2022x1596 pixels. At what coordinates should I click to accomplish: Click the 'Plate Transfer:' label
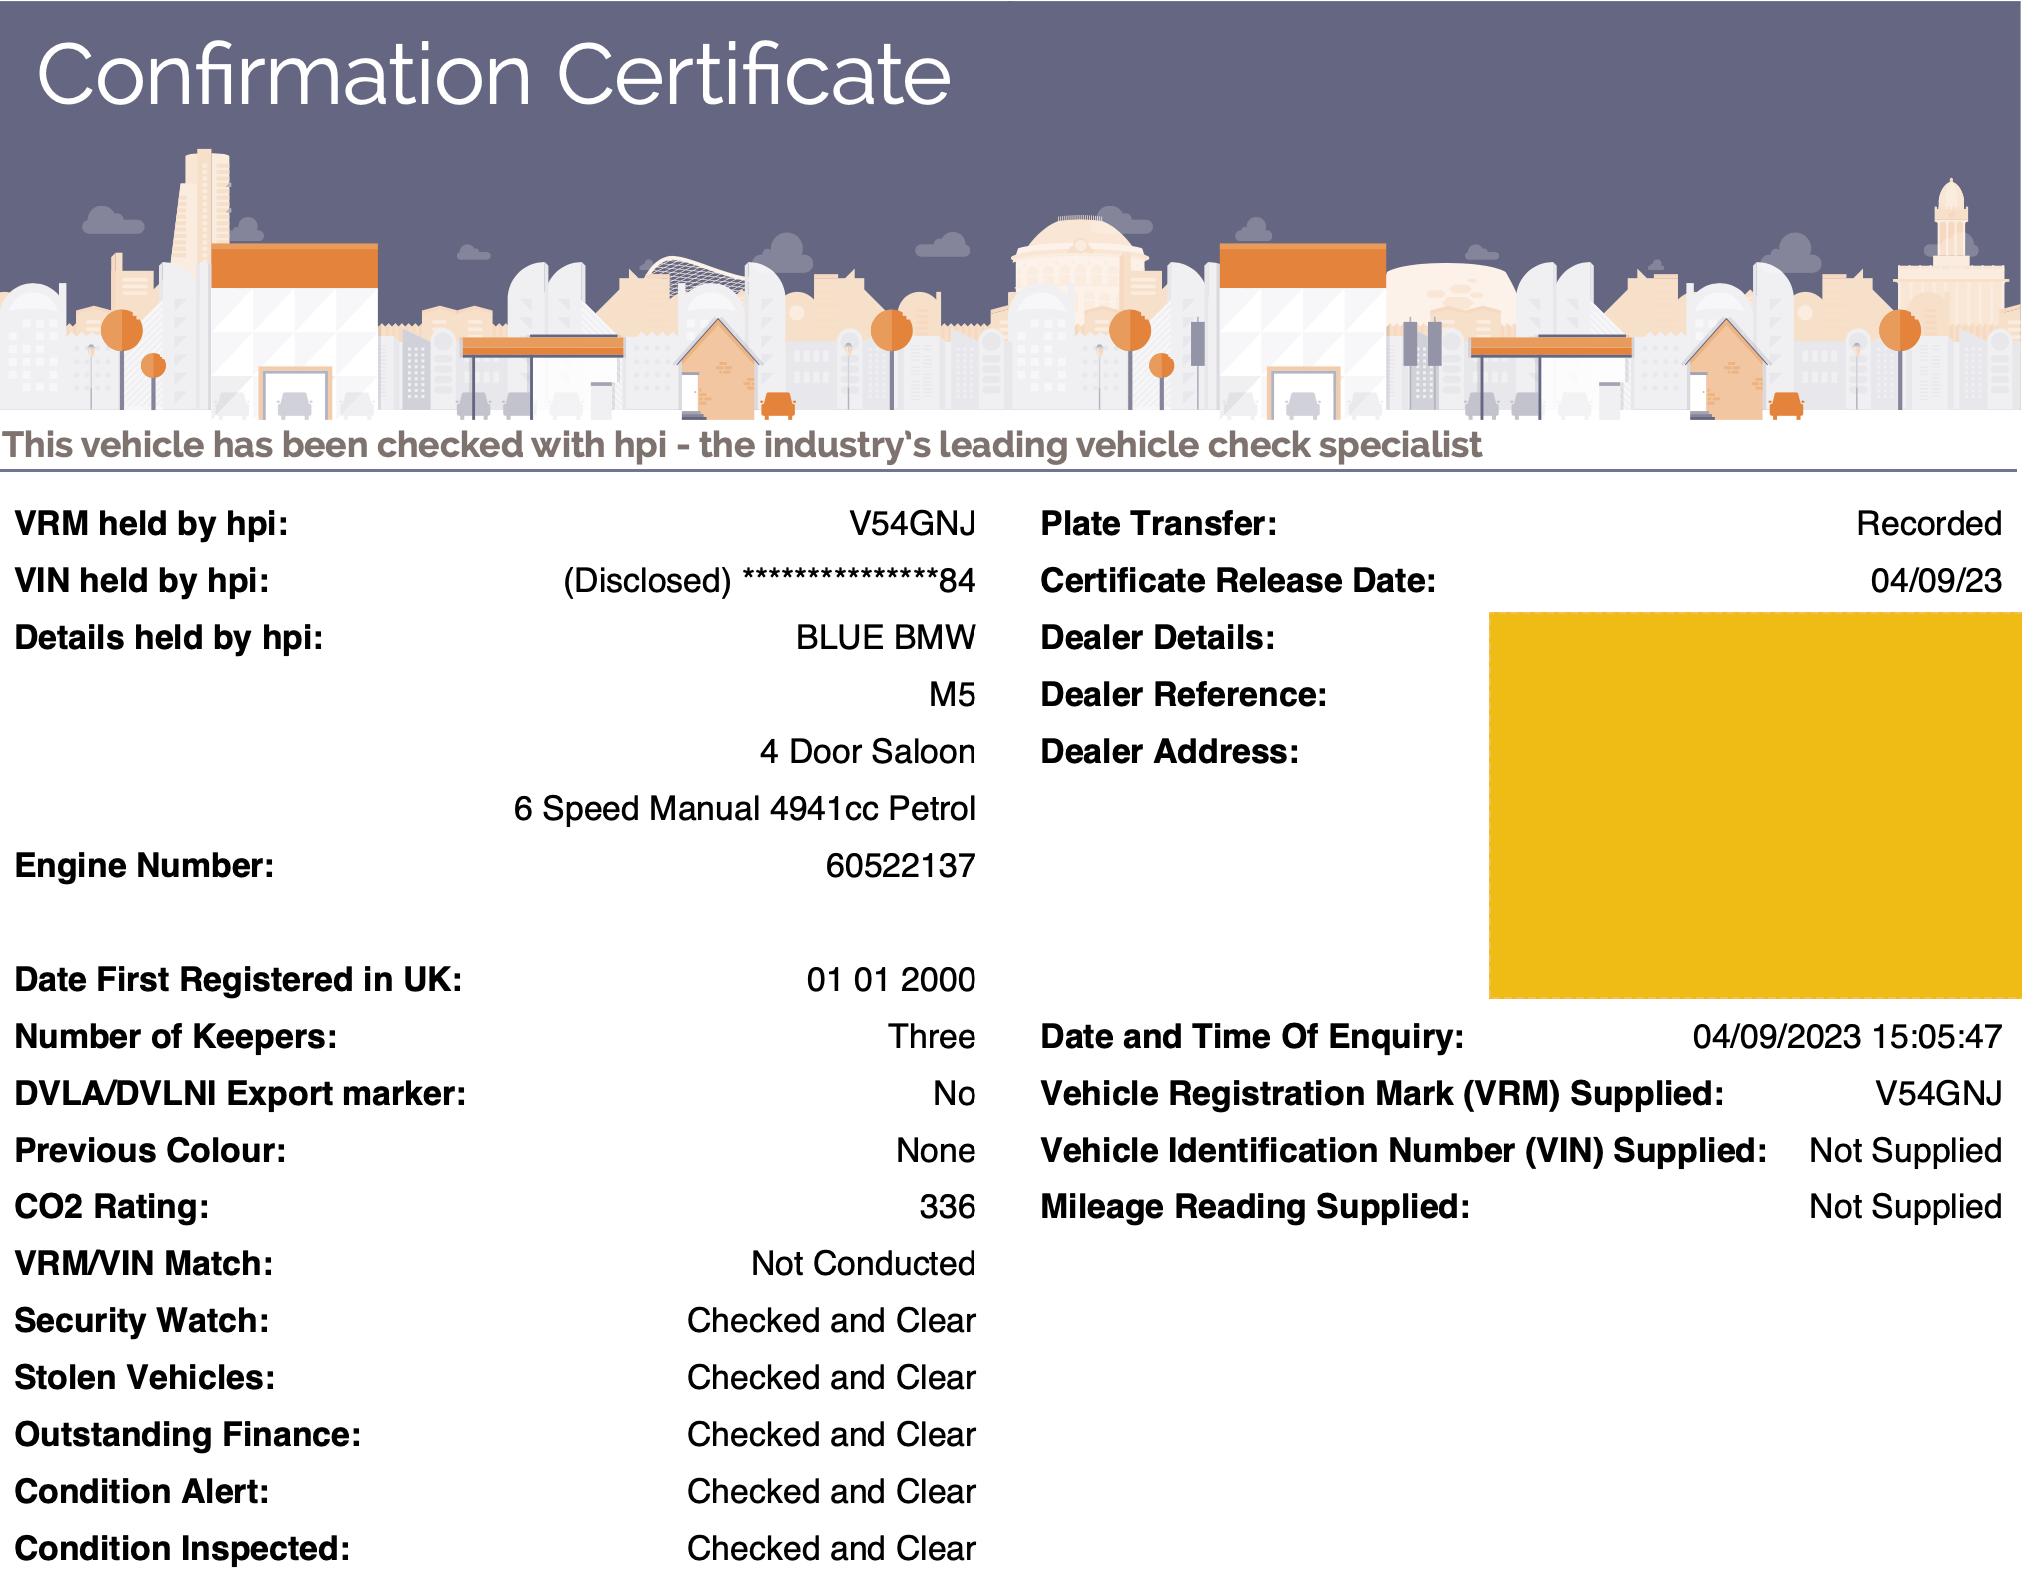(x=1159, y=523)
